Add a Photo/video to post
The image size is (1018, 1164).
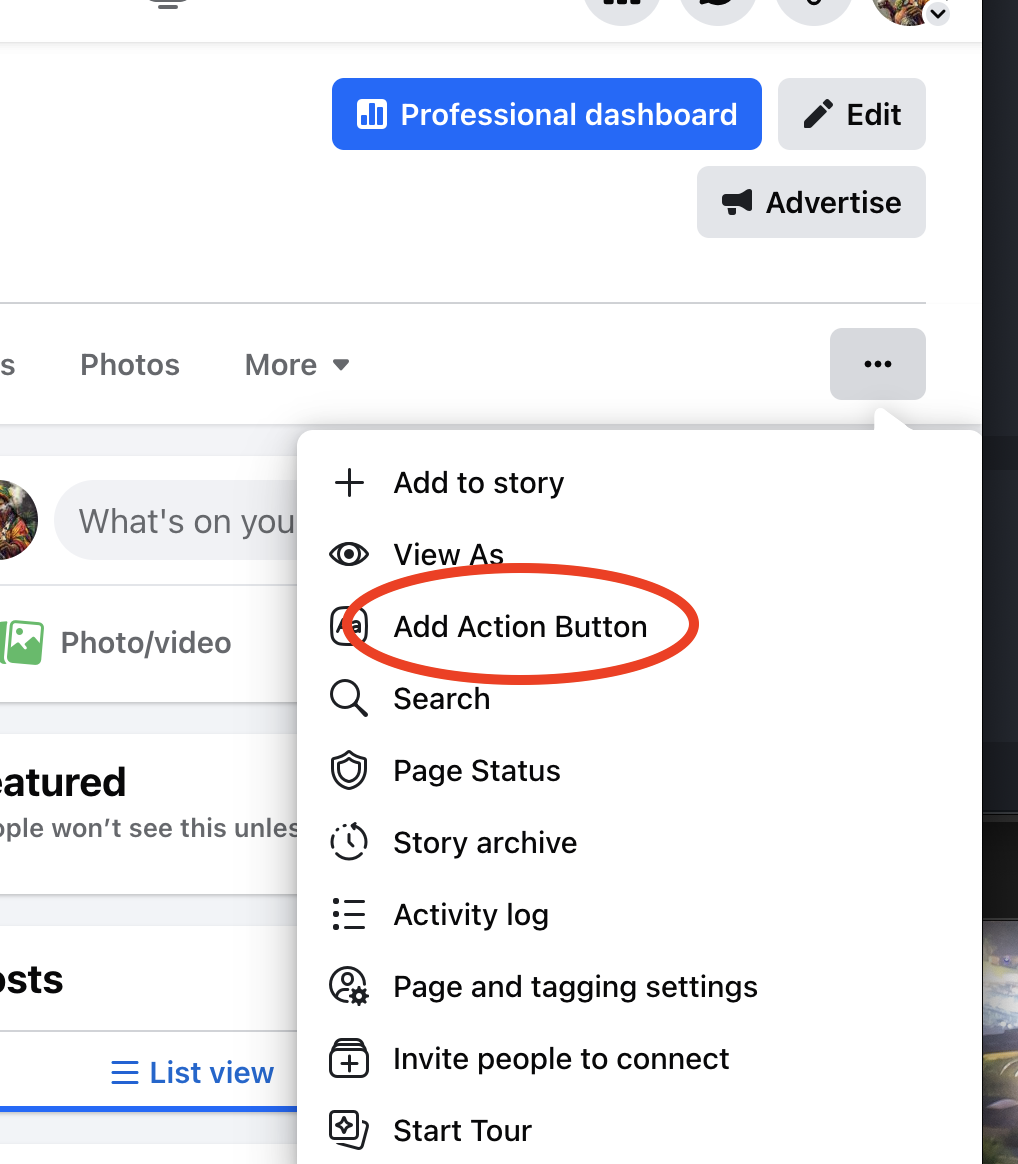120,643
